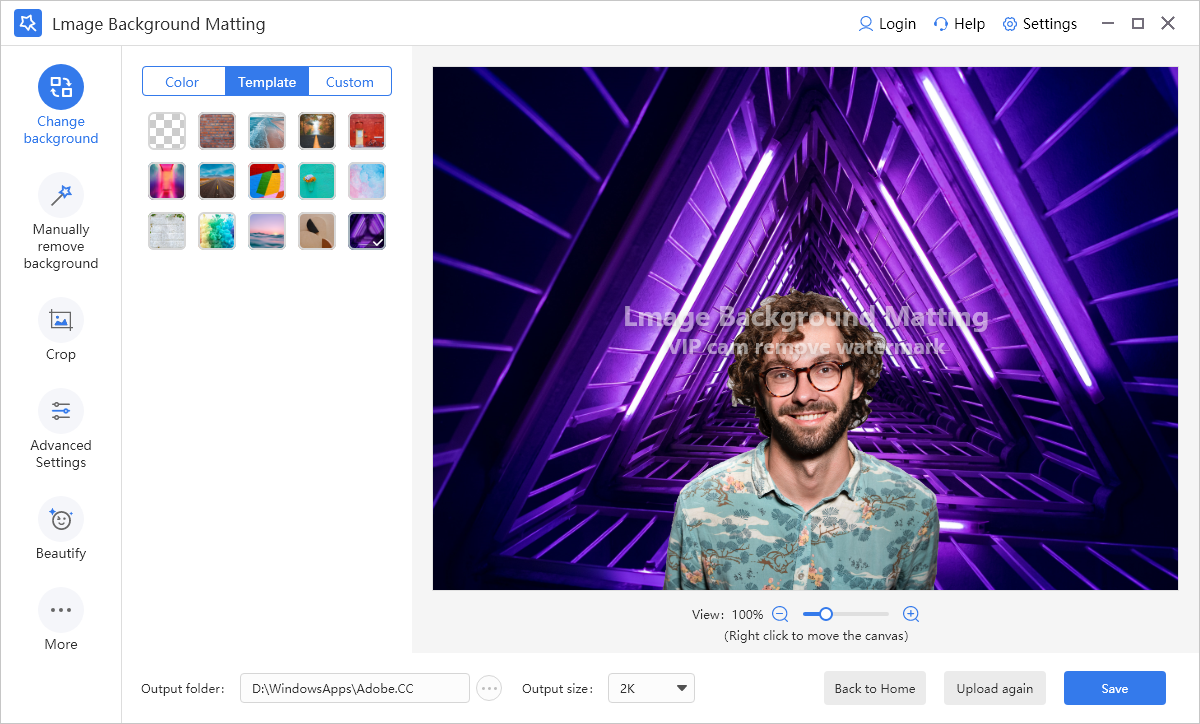Save the edited image
The image size is (1200, 724).
(x=1115, y=688)
